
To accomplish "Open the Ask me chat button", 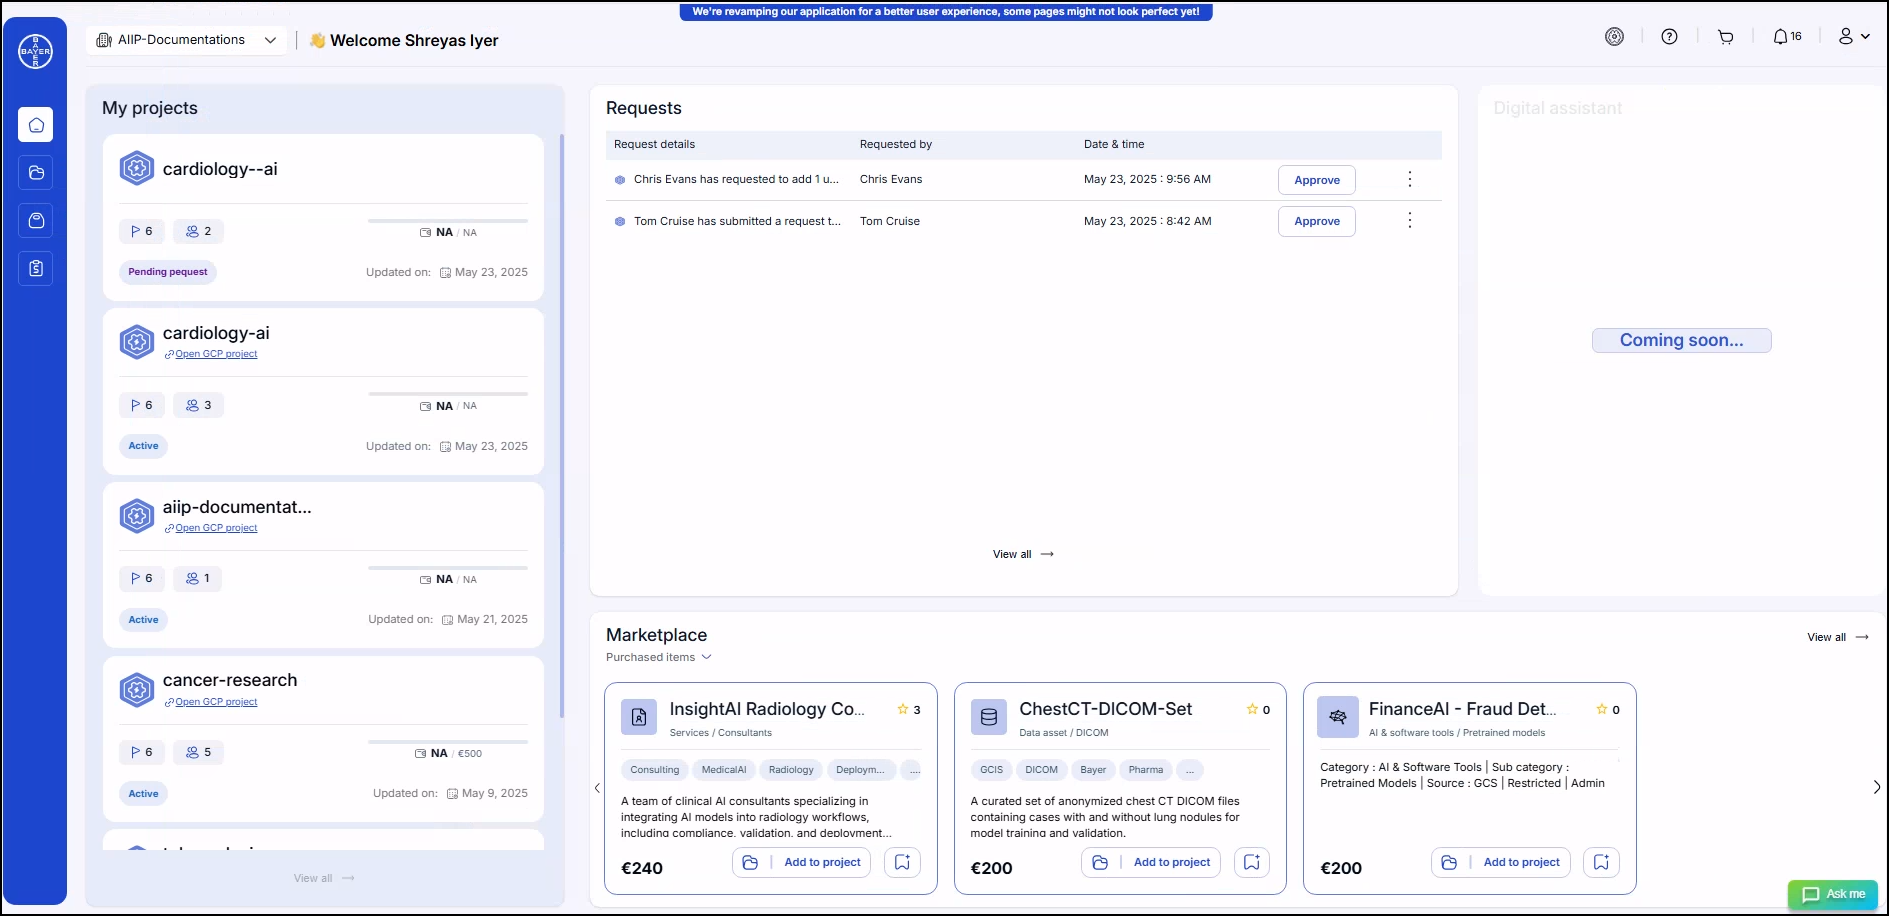I will pos(1833,894).
